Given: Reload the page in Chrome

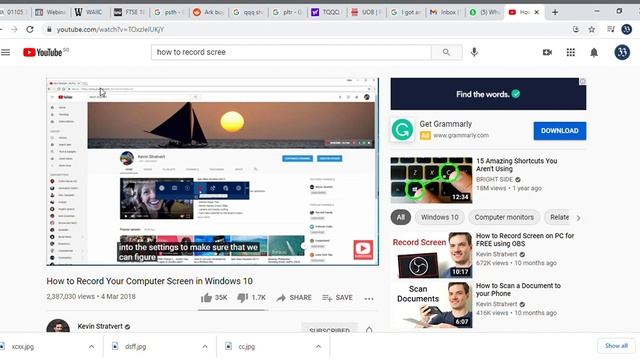Looking at the screenshot, I should coord(30,29).
